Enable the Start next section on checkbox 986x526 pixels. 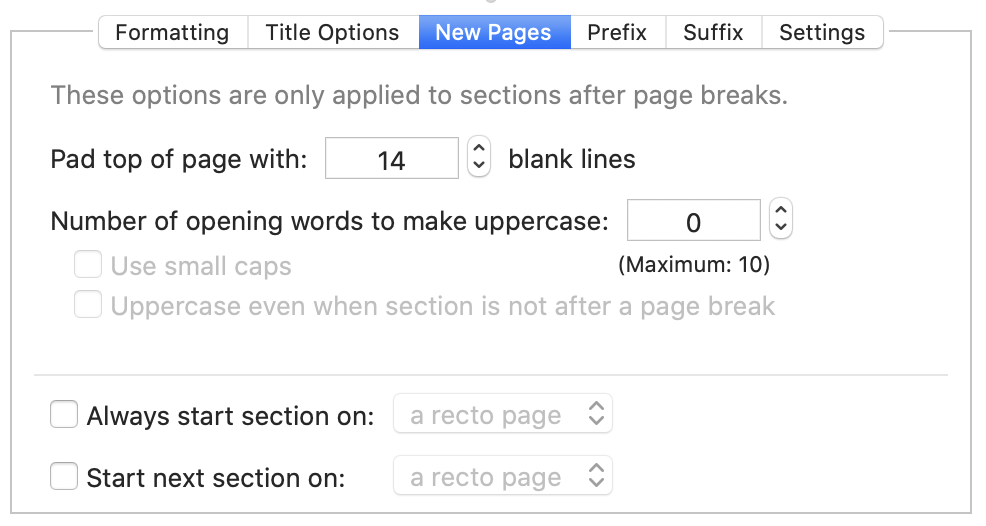pyautogui.click(x=64, y=476)
